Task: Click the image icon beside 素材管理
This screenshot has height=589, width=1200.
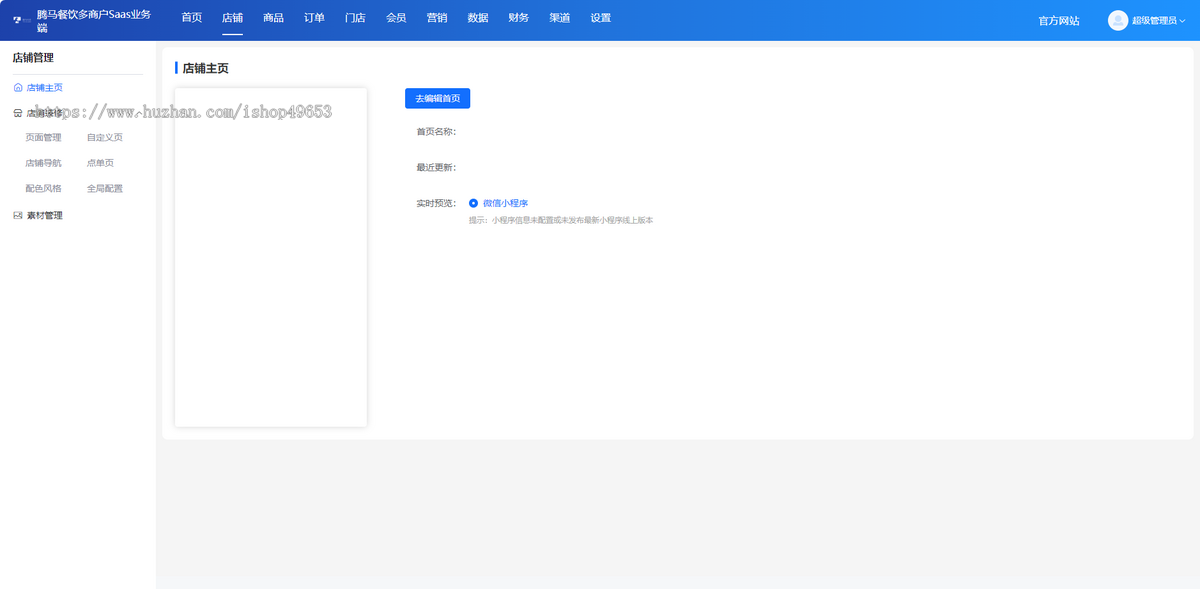Action: [x=18, y=215]
